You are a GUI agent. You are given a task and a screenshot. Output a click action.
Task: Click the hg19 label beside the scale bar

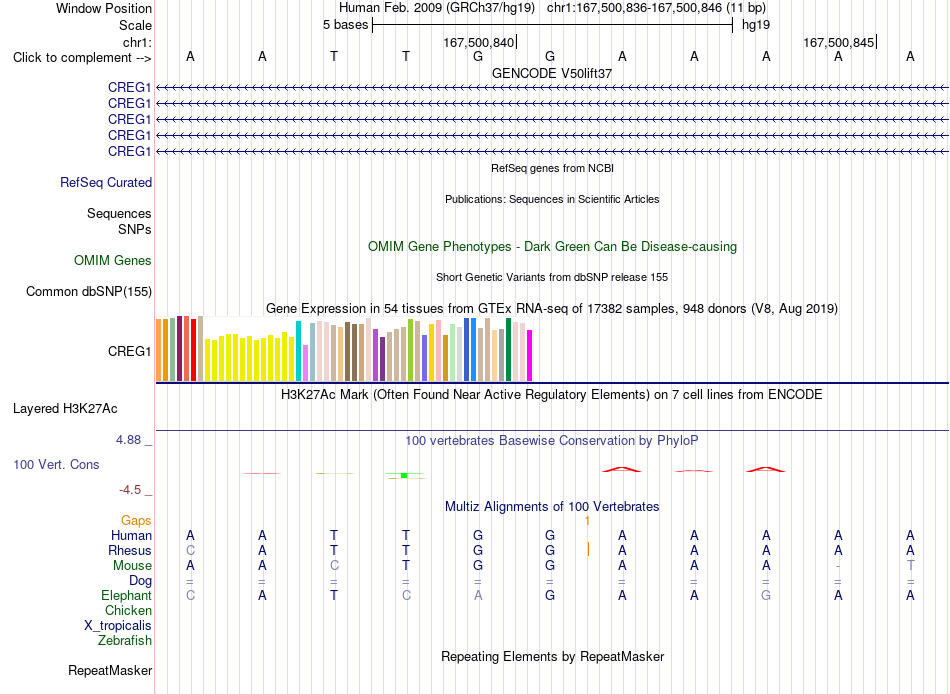click(x=756, y=25)
